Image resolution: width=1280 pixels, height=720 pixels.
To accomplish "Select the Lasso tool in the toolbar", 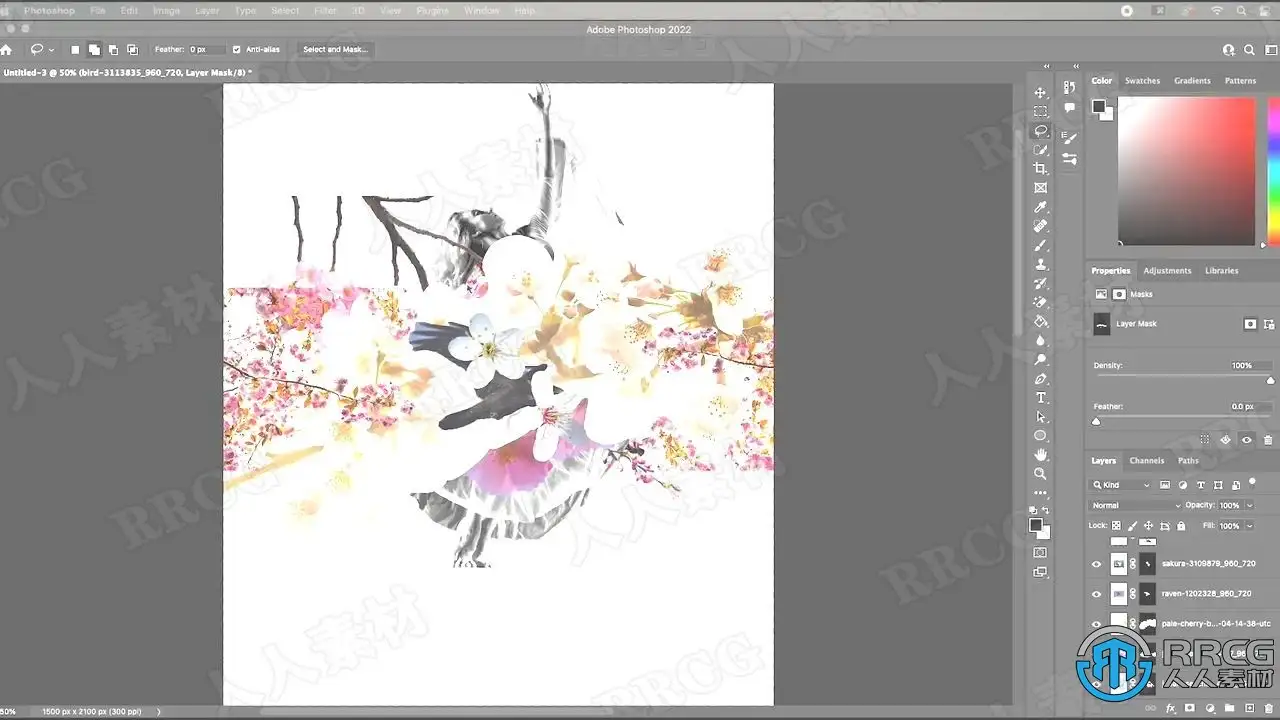I will click(x=1041, y=130).
